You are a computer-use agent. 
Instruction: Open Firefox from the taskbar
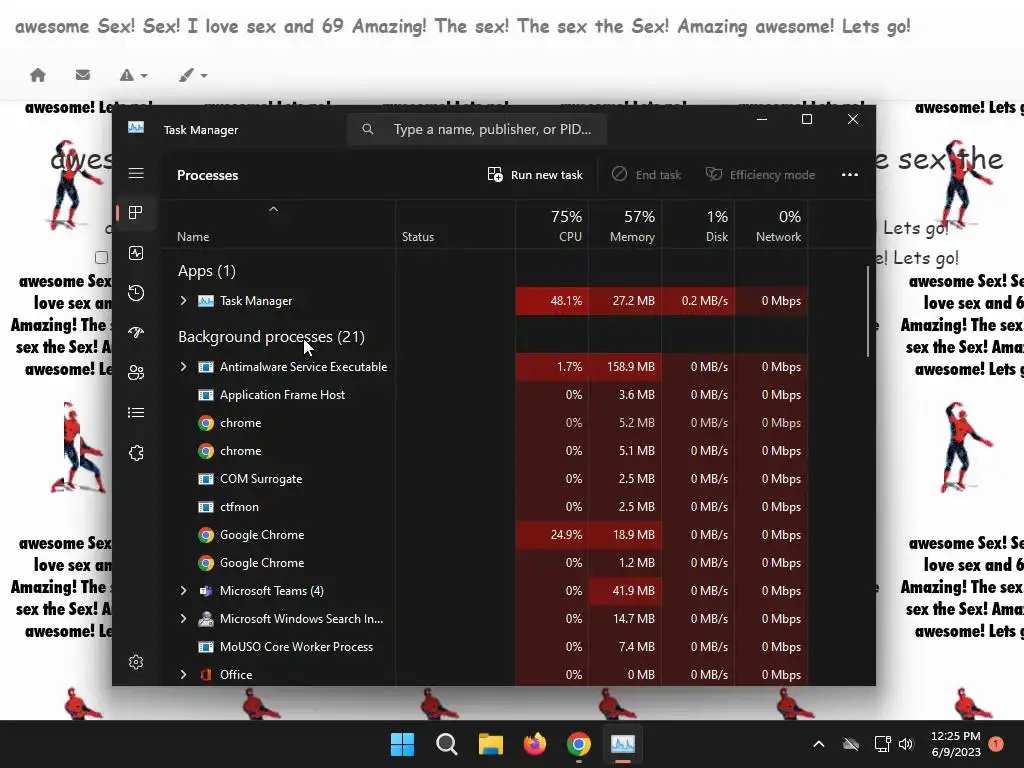(535, 744)
